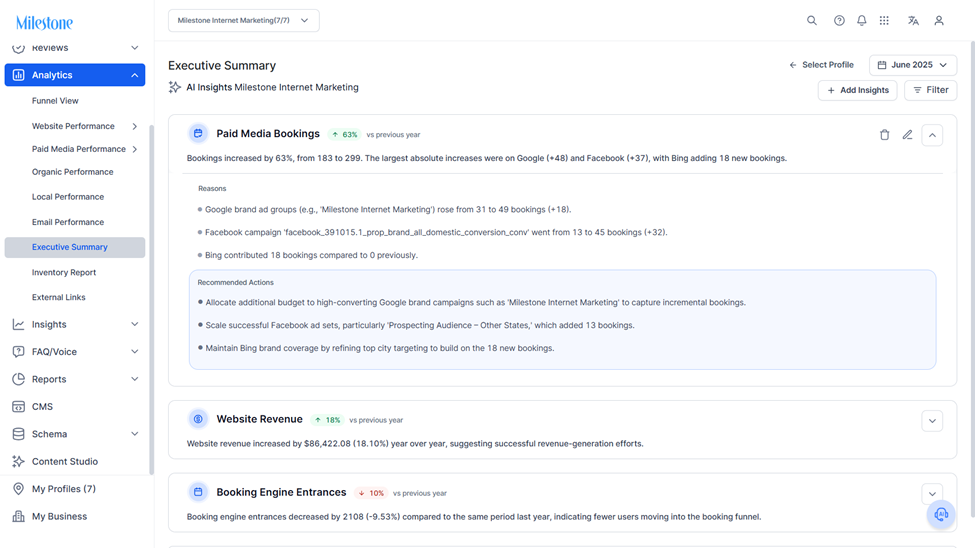
Task: Delete the Paid Media Bookings insight
Action: [884, 135]
